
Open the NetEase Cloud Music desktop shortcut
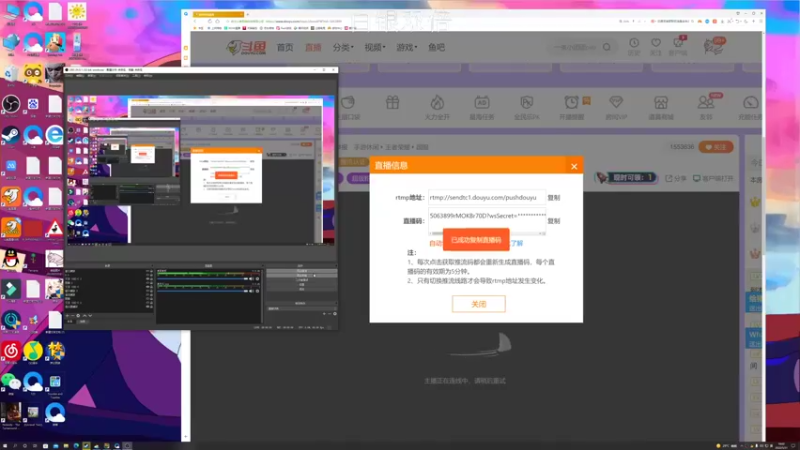click(x=11, y=351)
